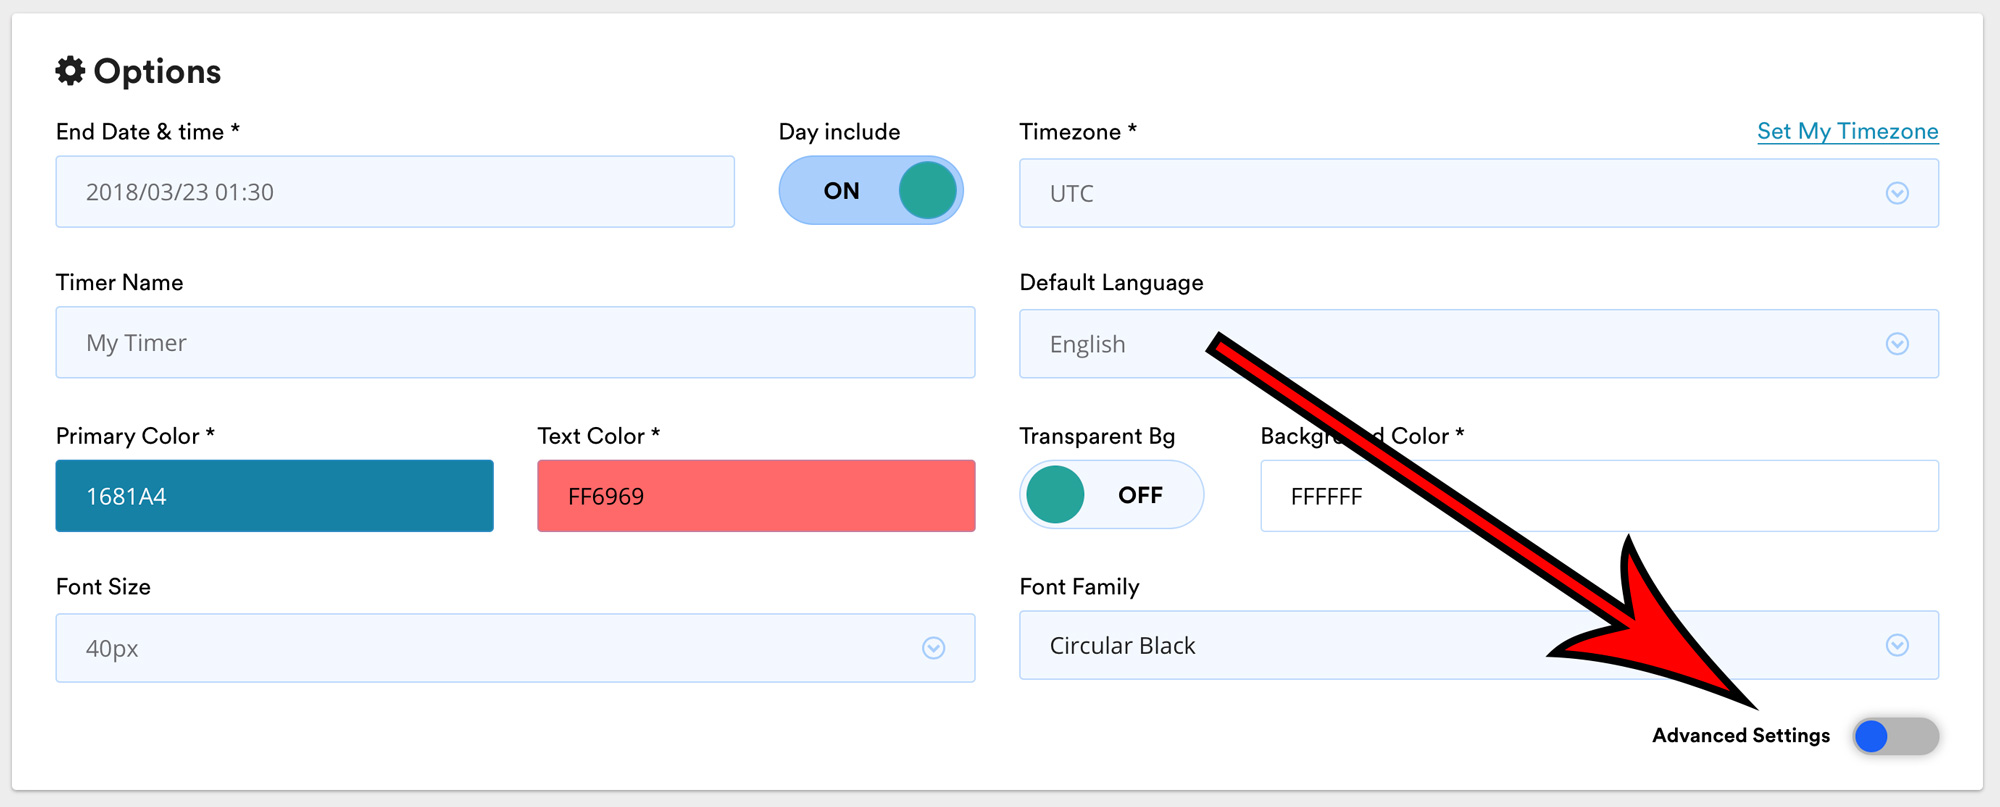Click the Font Size chevron icon

(x=933, y=648)
